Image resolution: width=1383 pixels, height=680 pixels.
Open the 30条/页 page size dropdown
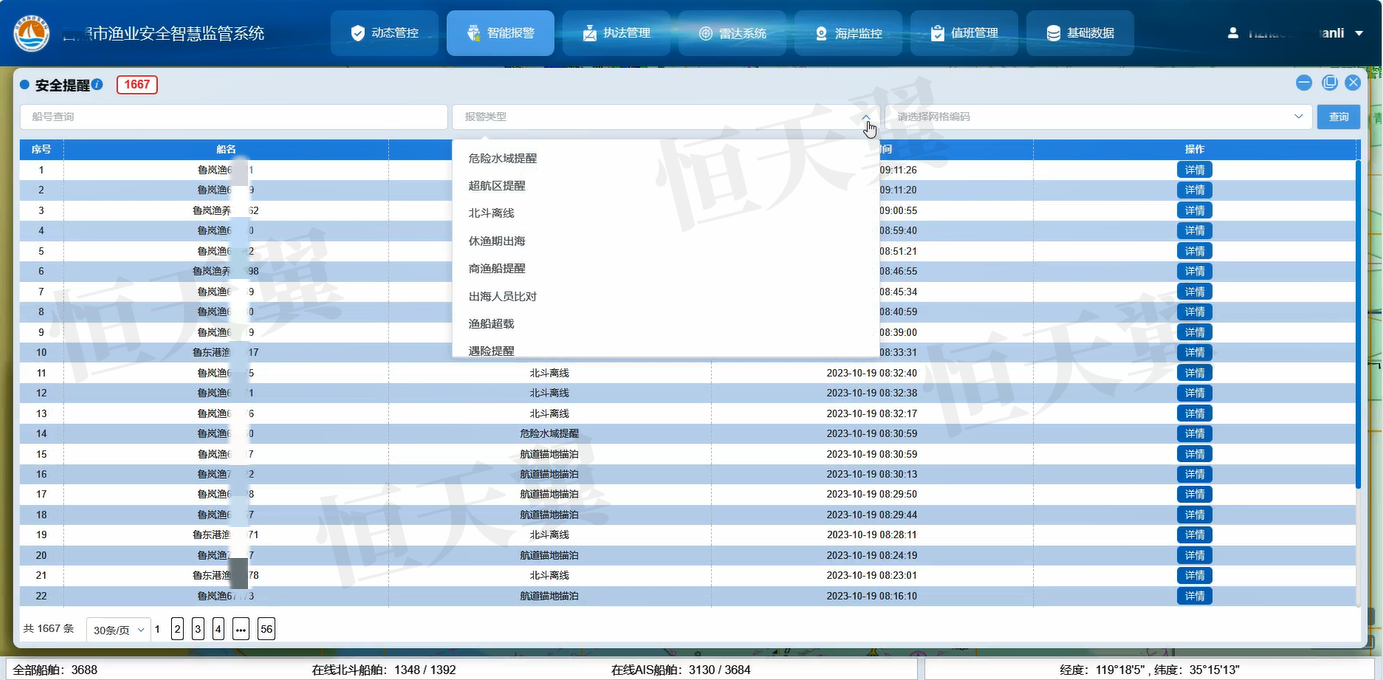[x=117, y=628]
